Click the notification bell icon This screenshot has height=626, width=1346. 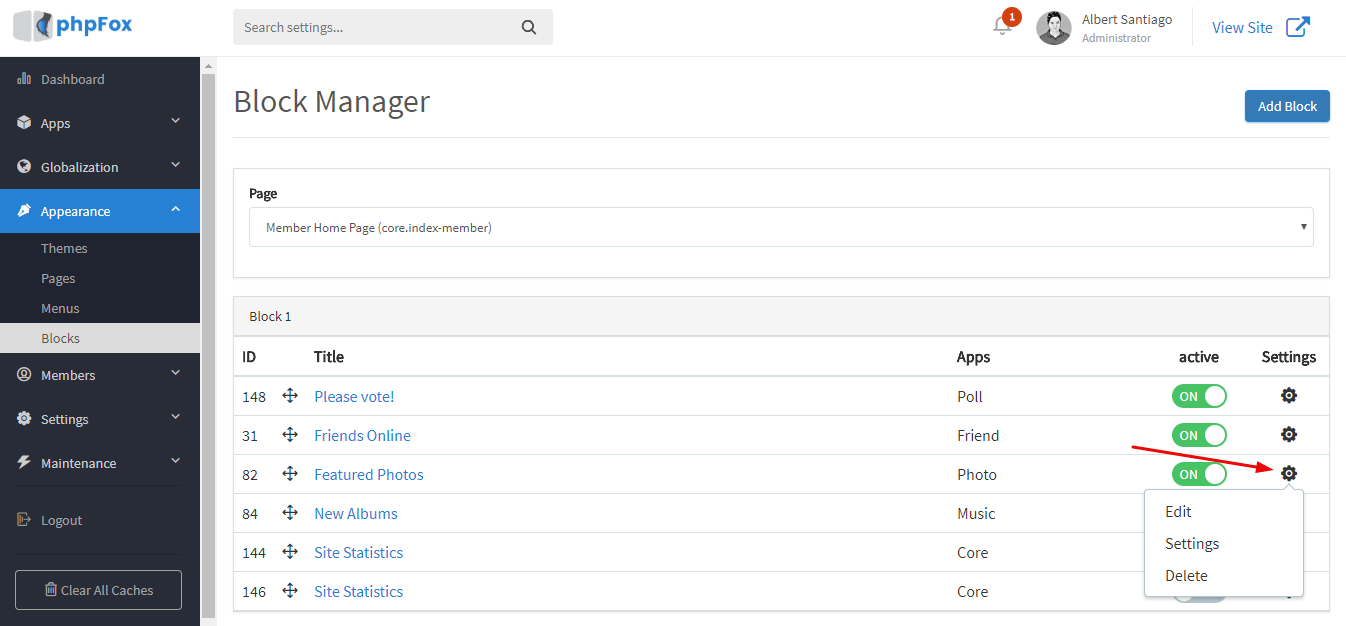[1002, 26]
